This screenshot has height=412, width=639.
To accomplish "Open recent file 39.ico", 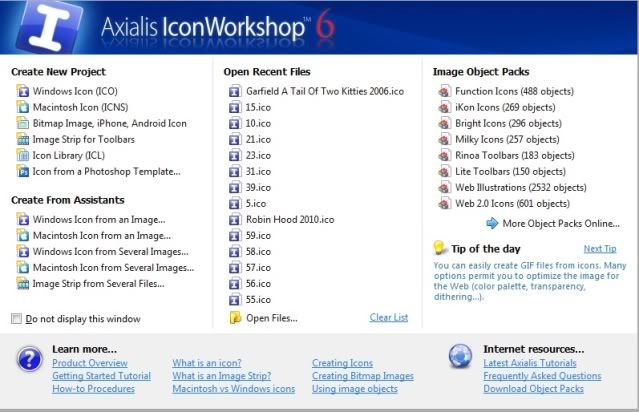I will [x=258, y=187].
